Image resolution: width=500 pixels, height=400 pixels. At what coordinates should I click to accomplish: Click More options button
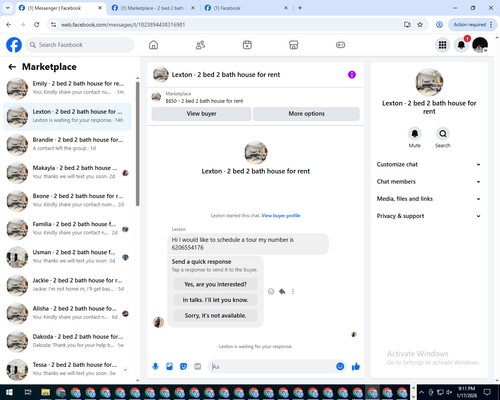[x=306, y=114]
